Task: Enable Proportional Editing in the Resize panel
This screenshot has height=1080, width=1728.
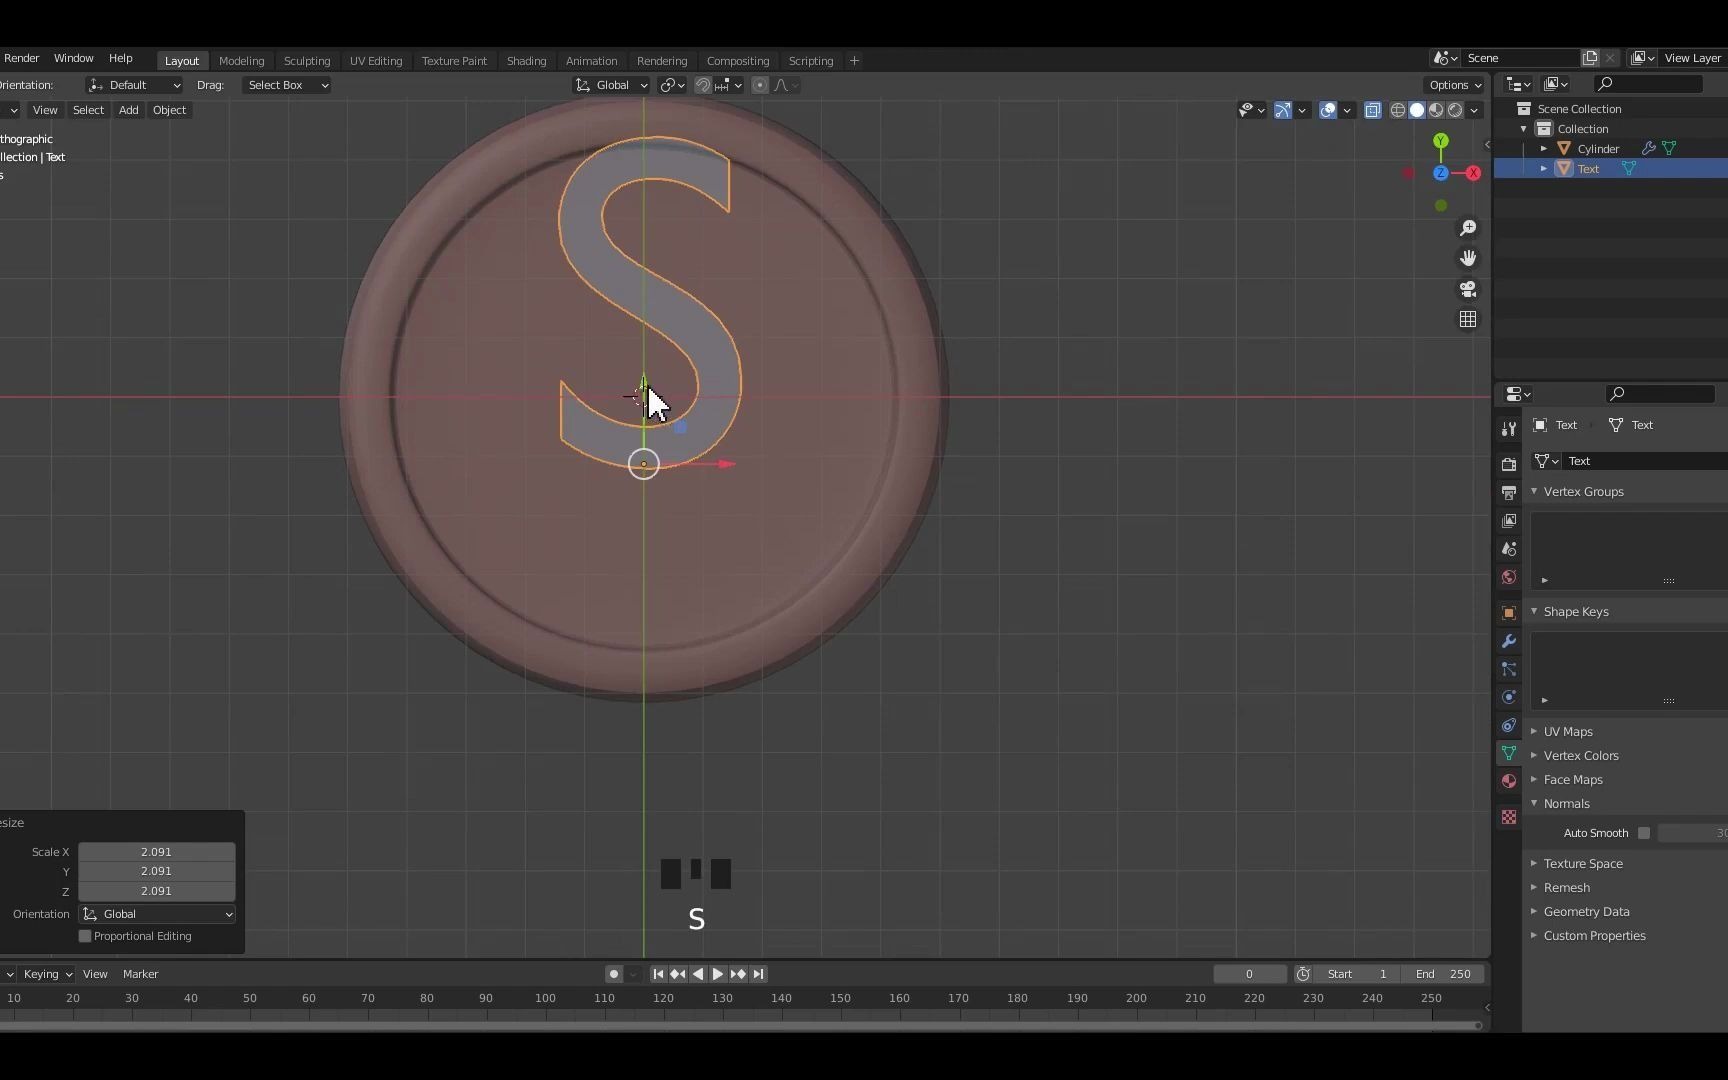Action: click(x=86, y=936)
